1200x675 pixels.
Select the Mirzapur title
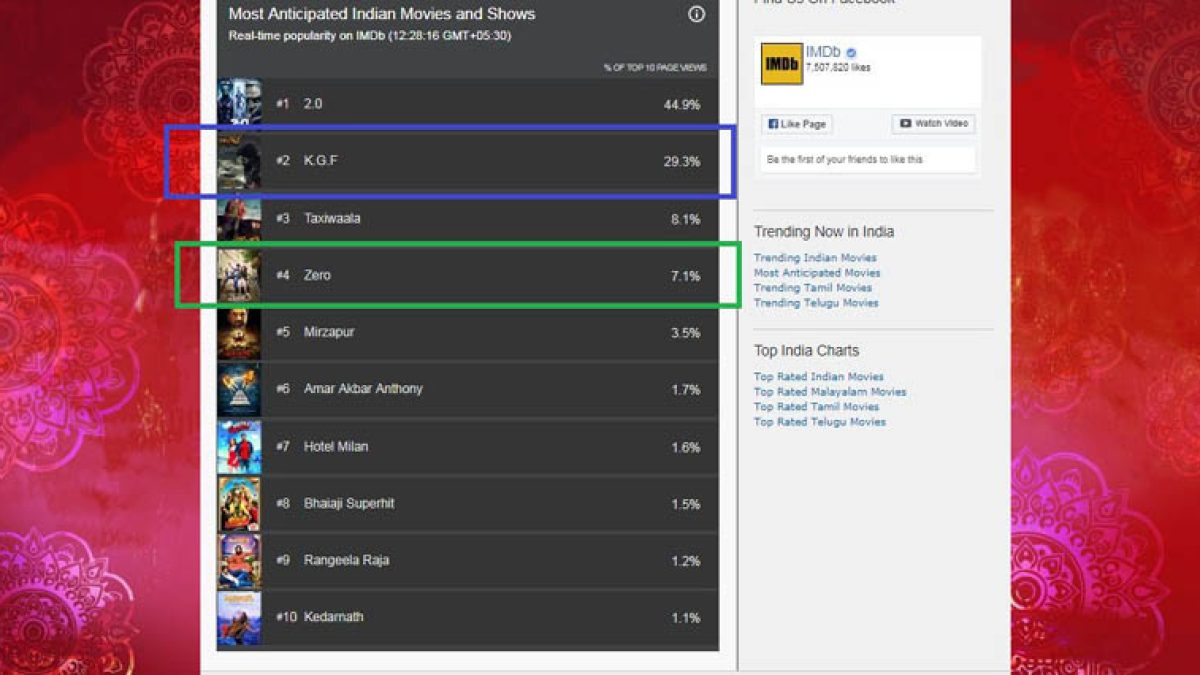coord(329,333)
